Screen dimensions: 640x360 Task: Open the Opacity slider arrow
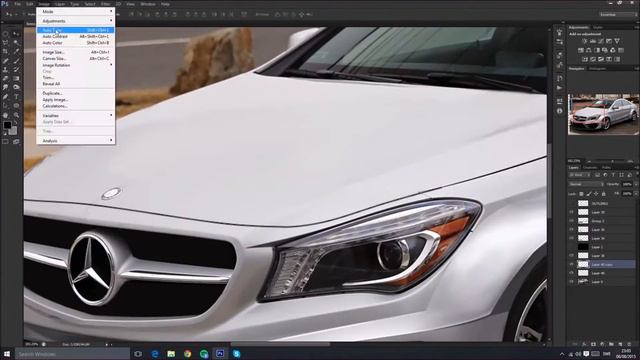click(636, 184)
